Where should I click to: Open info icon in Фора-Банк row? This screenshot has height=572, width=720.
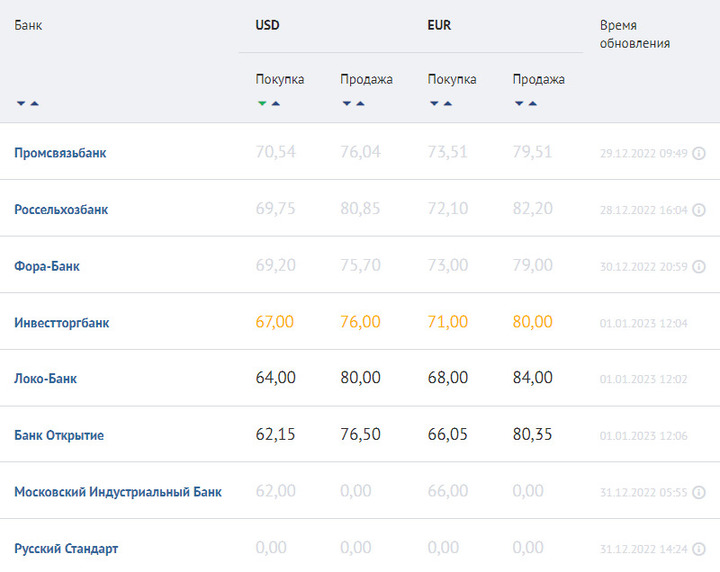699,267
